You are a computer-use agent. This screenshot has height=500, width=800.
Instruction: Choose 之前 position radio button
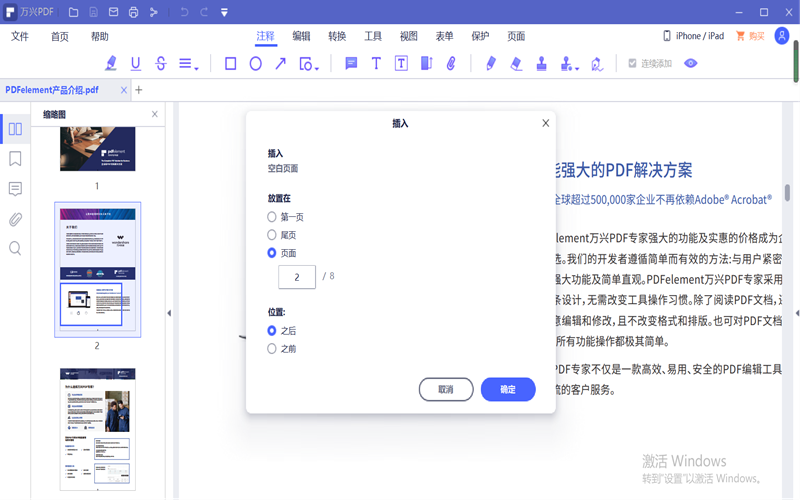point(272,349)
